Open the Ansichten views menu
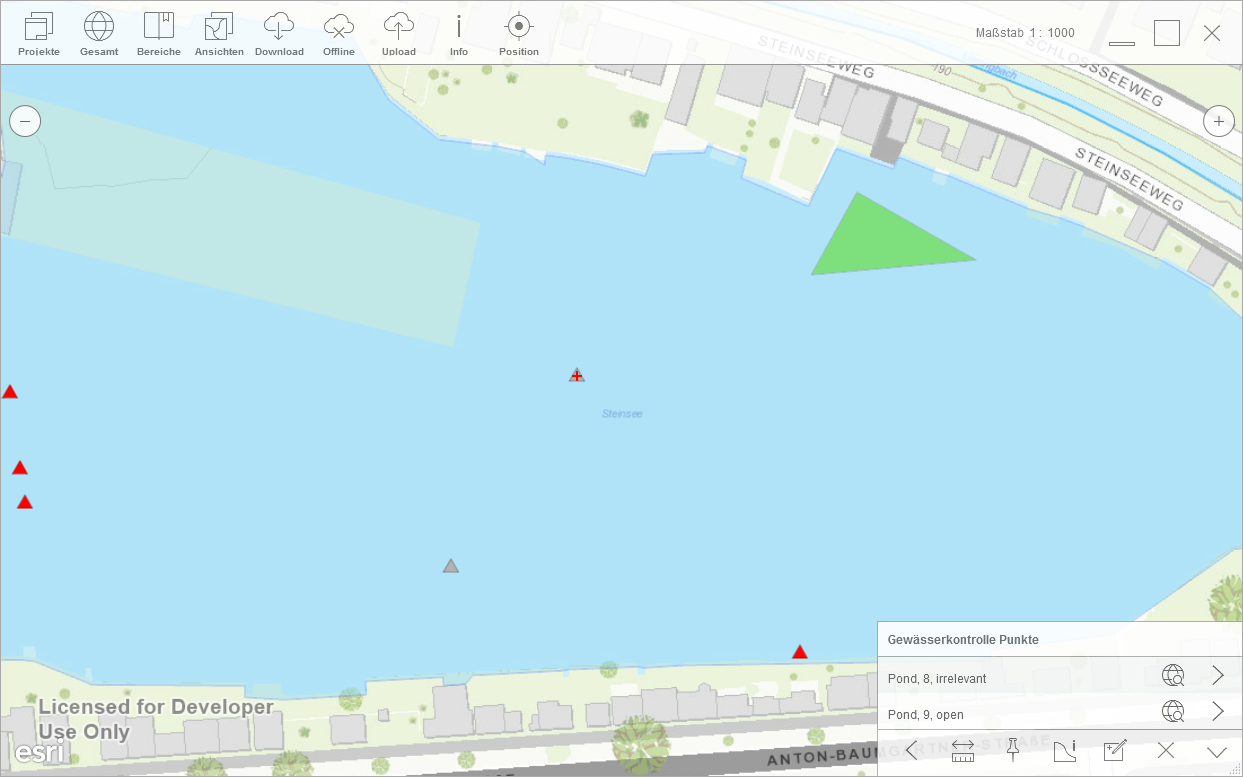 pyautogui.click(x=219, y=34)
